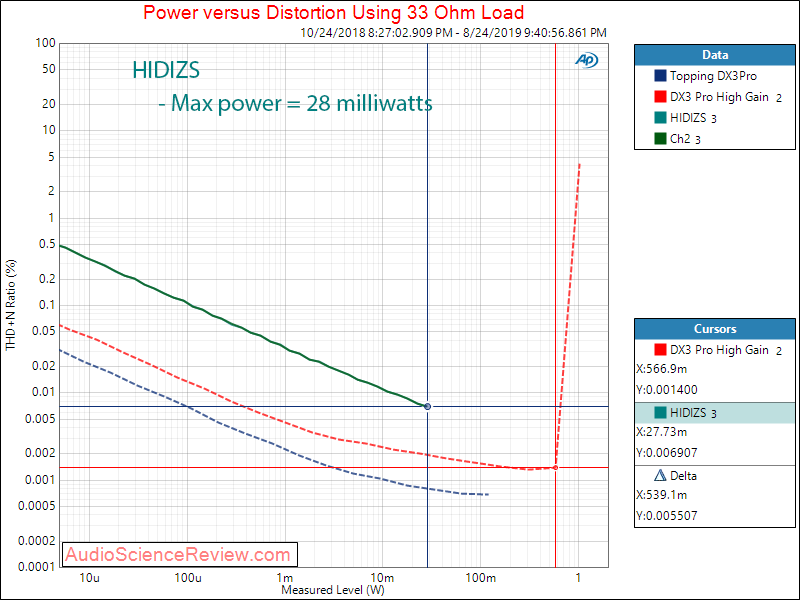Select highlighted HIDIZS cursor row
The height and width of the screenshot is (600, 800).
[714, 413]
